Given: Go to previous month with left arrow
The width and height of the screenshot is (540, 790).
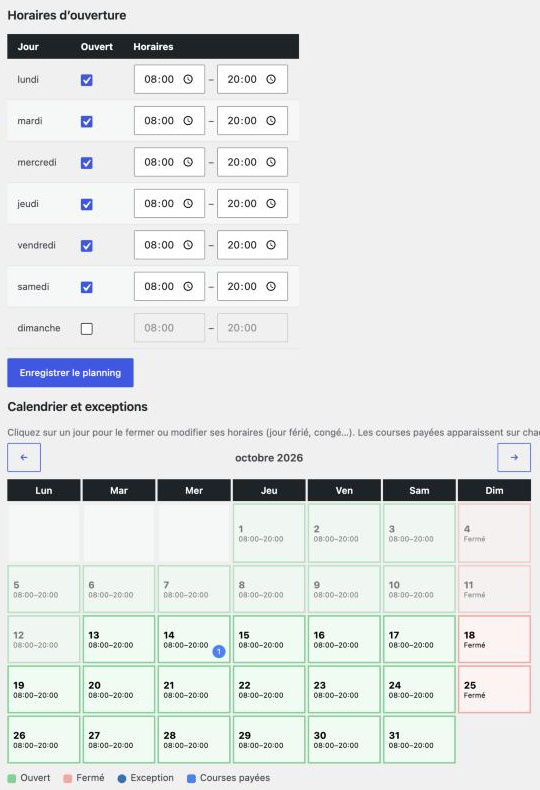Looking at the screenshot, I should click(24, 457).
